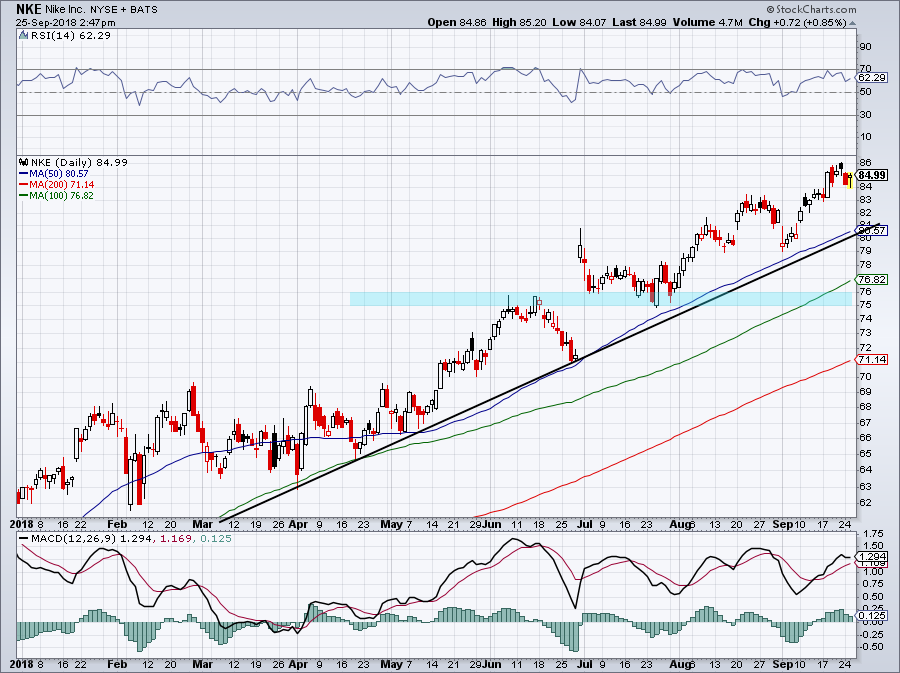Image resolution: width=900 pixels, height=673 pixels.
Task: Click the 'Sep' date label under the price panel
Action: (x=782, y=524)
